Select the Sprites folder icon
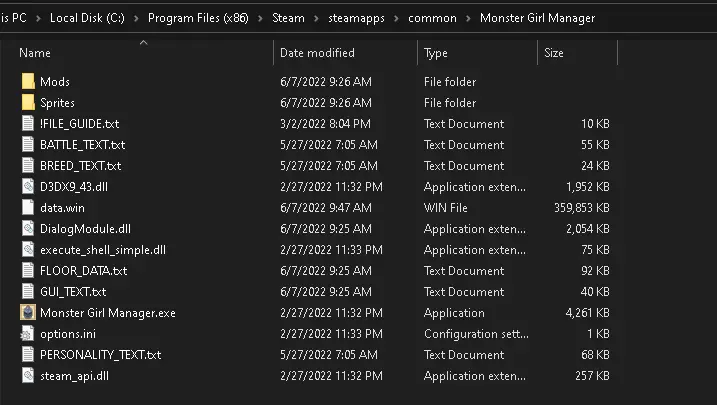Screen dimensions: 717x405 tap(28, 102)
